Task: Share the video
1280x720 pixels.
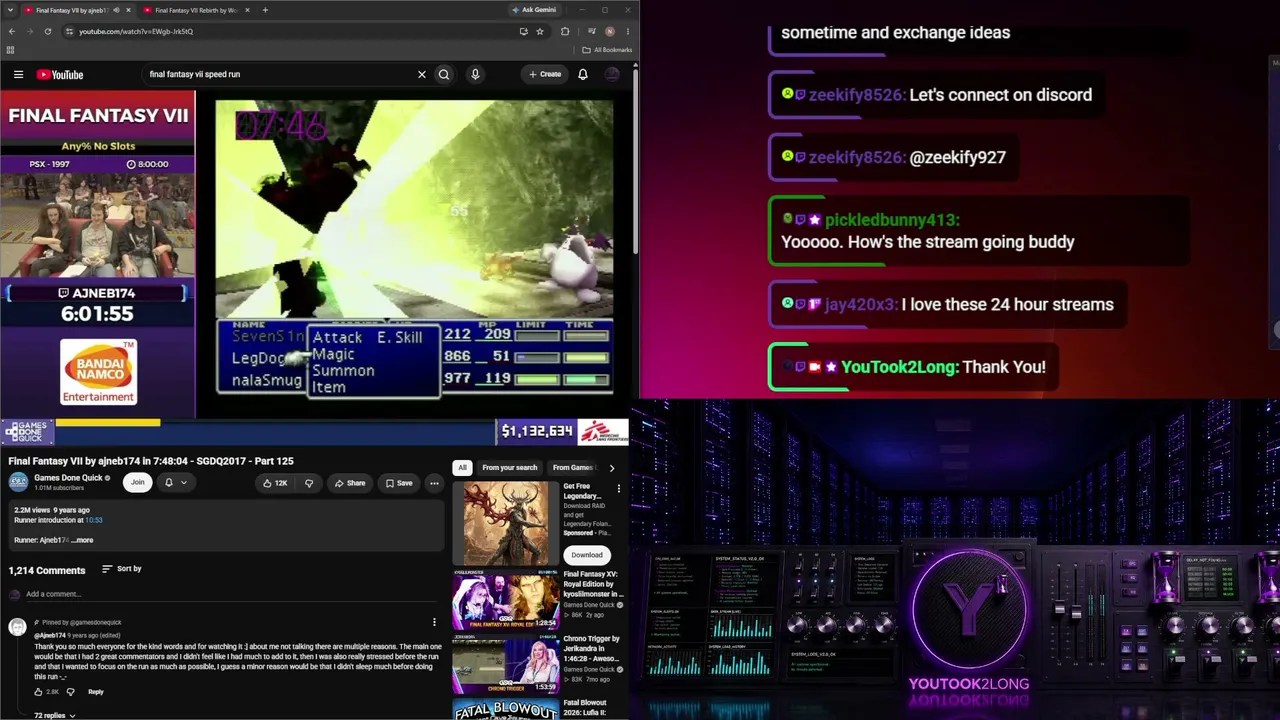Action: point(350,483)
